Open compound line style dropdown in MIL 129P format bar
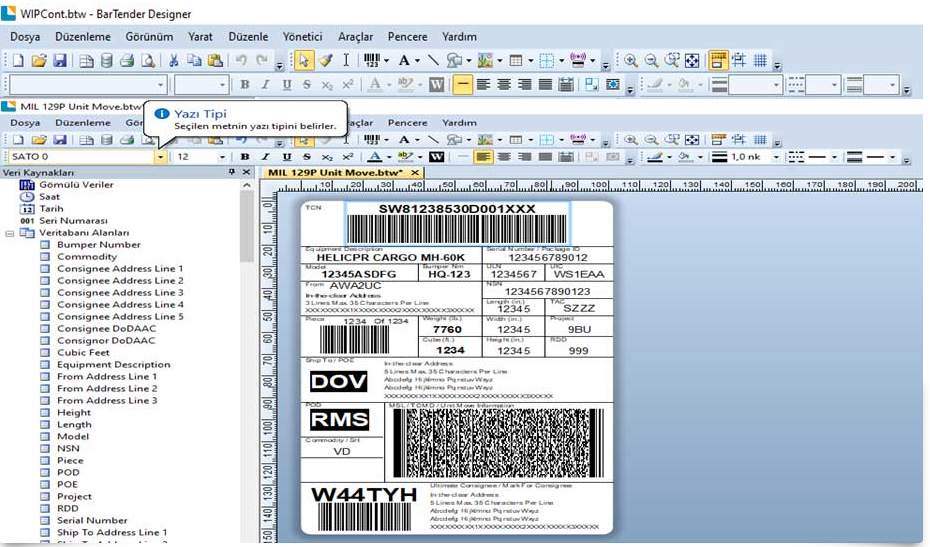 pyautogui.click(x=892, y=157)
